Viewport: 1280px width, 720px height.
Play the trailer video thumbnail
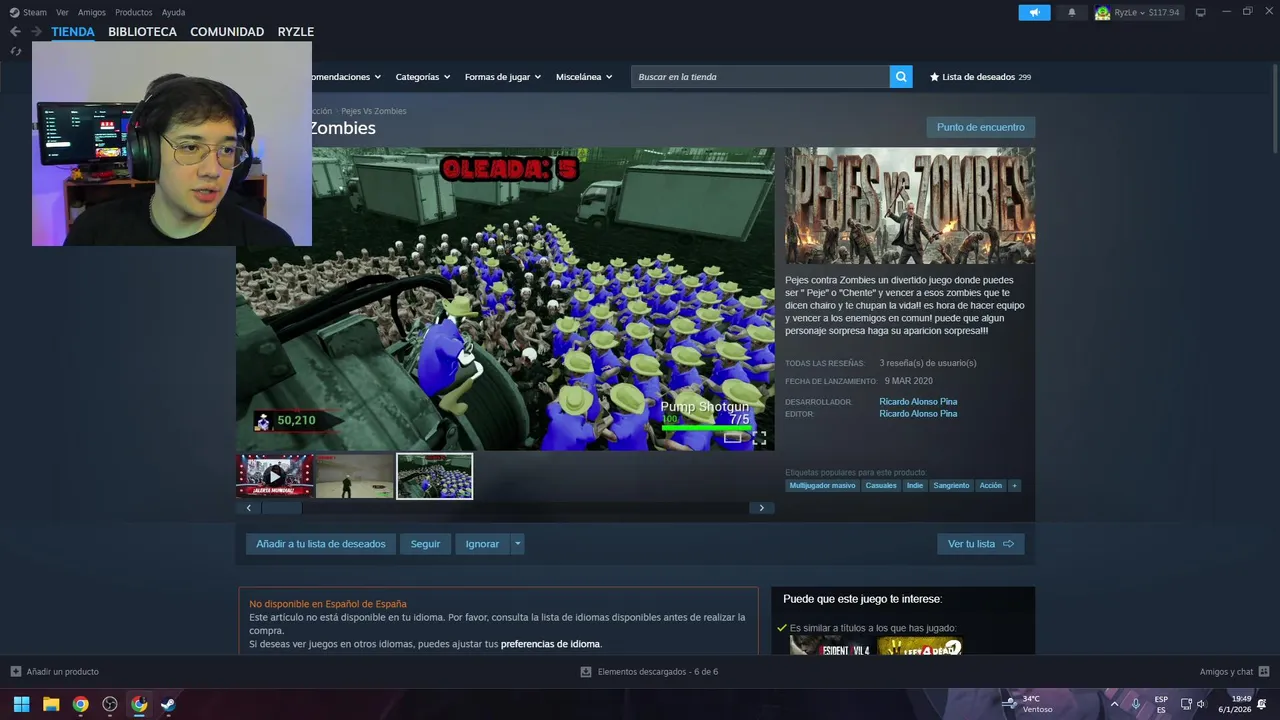tap(275, 476)
